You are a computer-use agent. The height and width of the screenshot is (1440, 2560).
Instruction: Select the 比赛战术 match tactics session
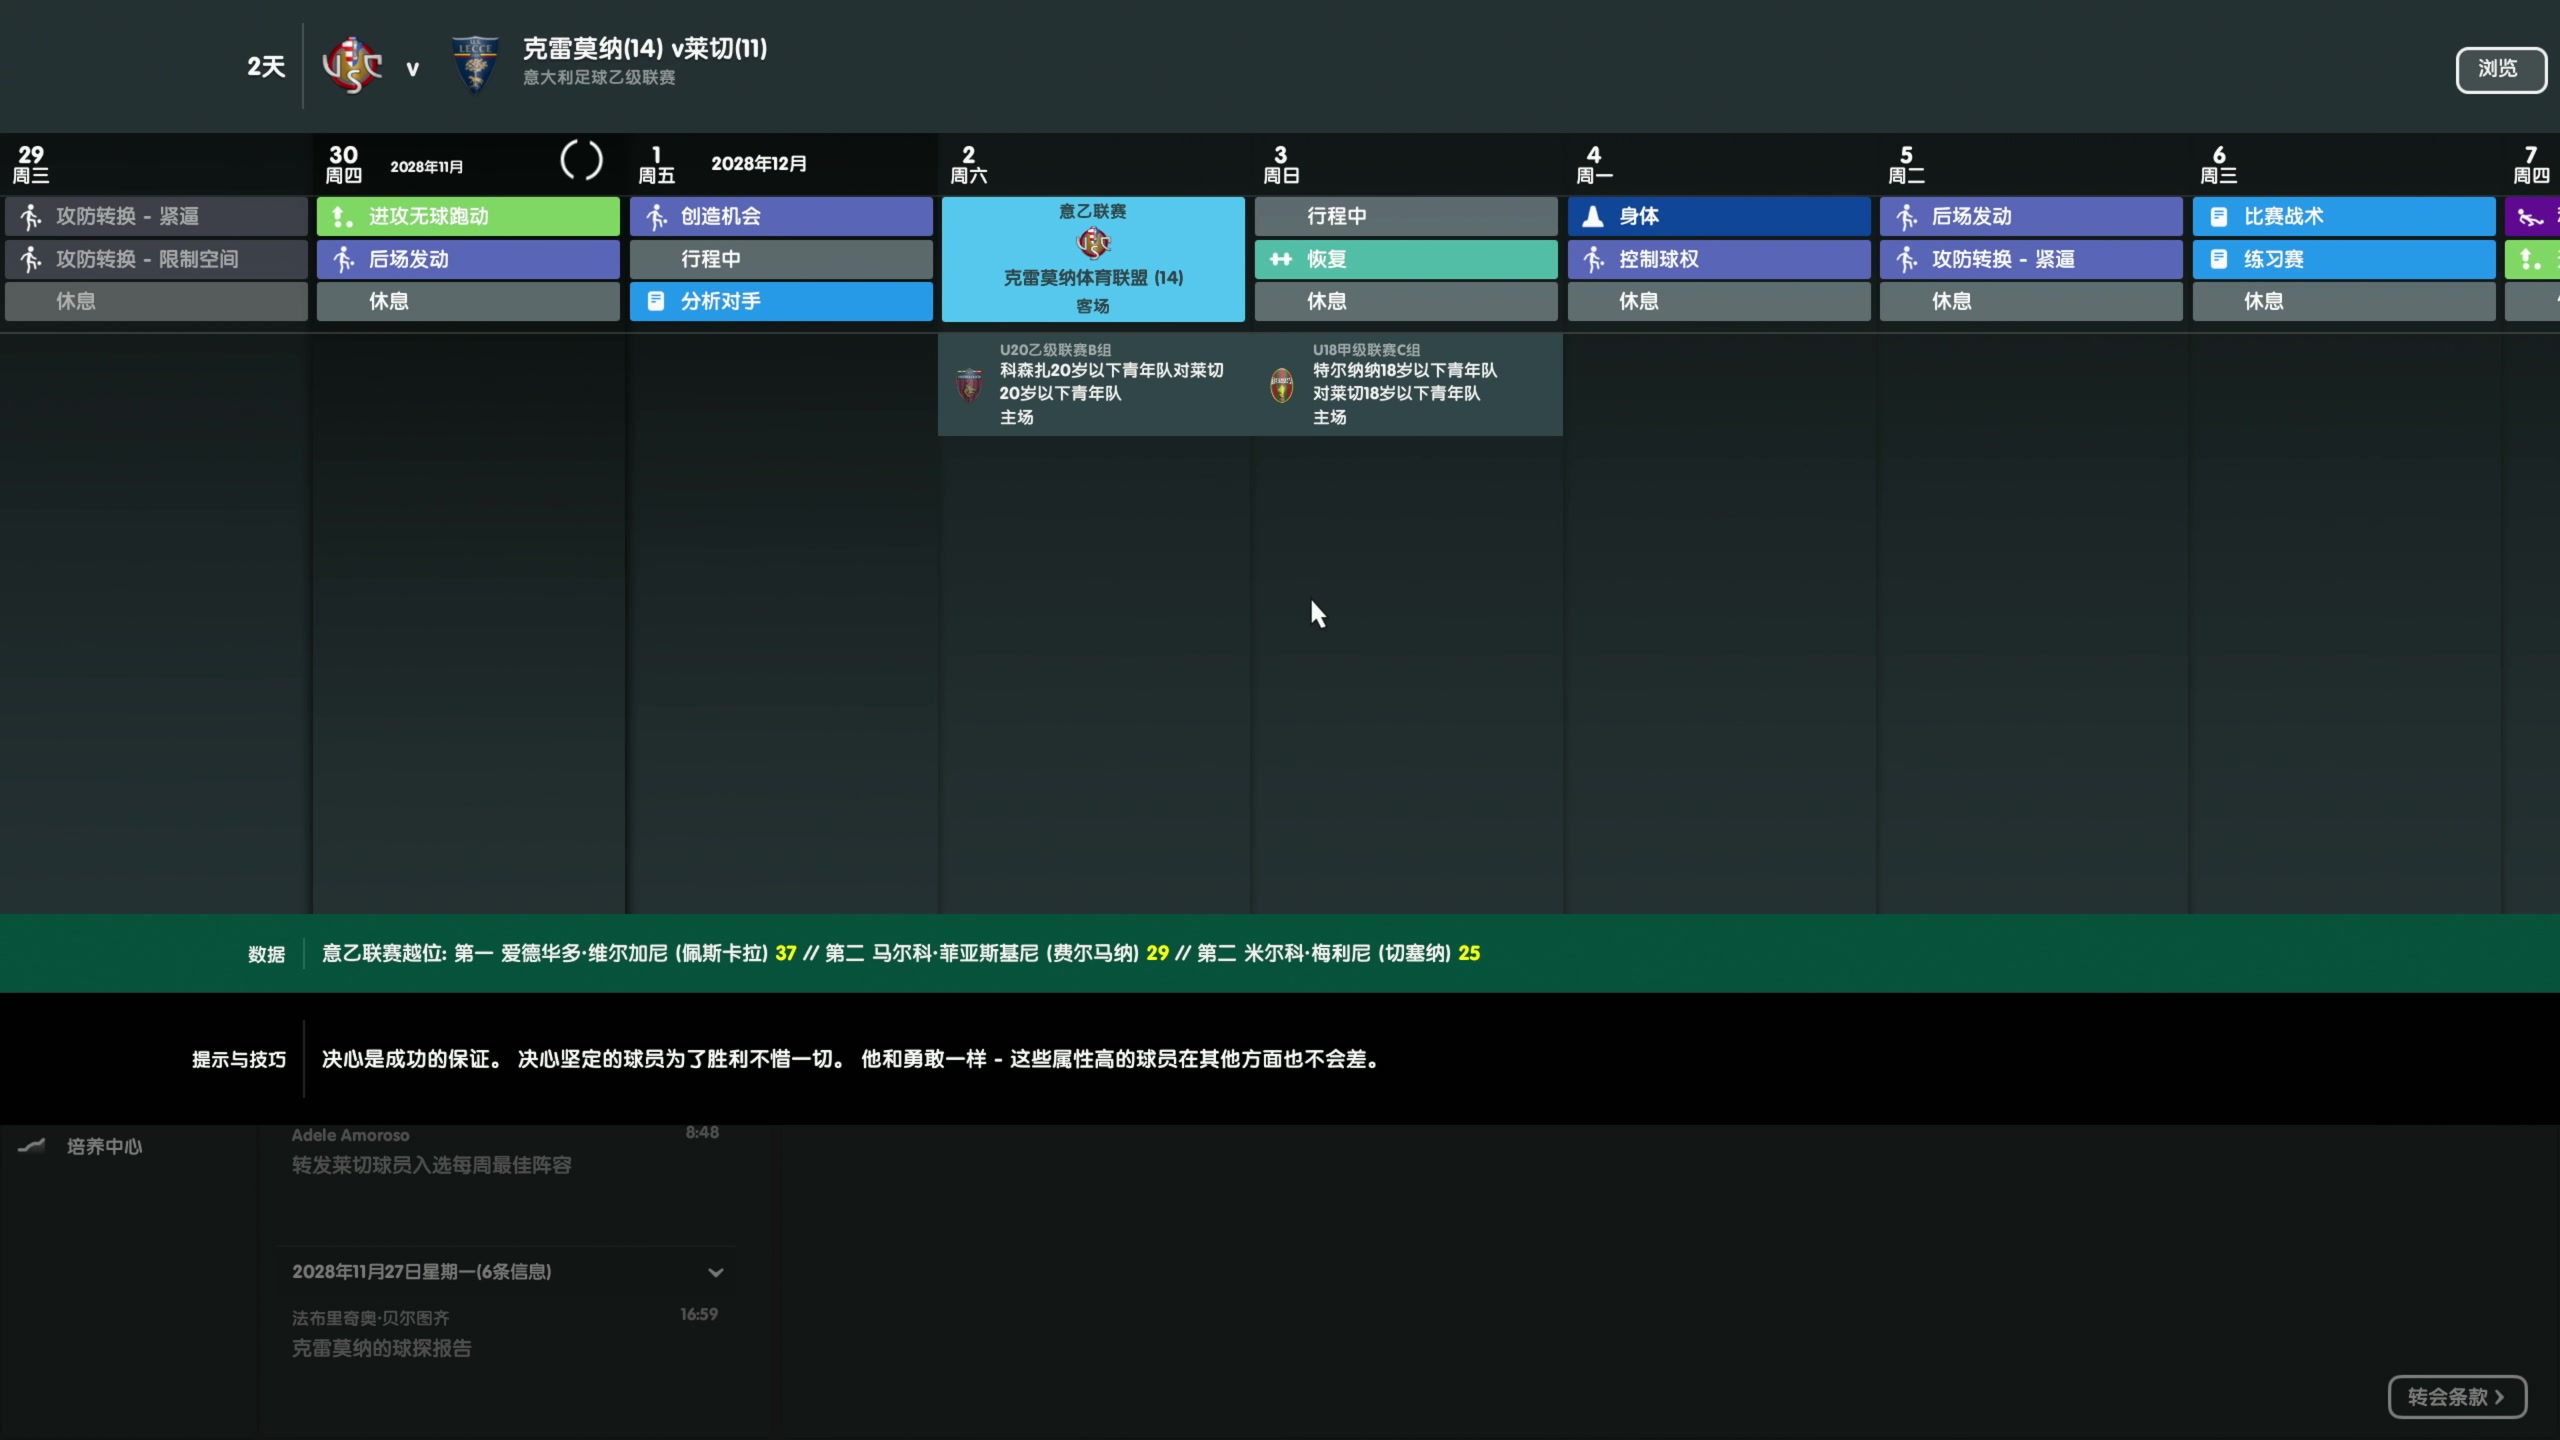point(2344,216)
